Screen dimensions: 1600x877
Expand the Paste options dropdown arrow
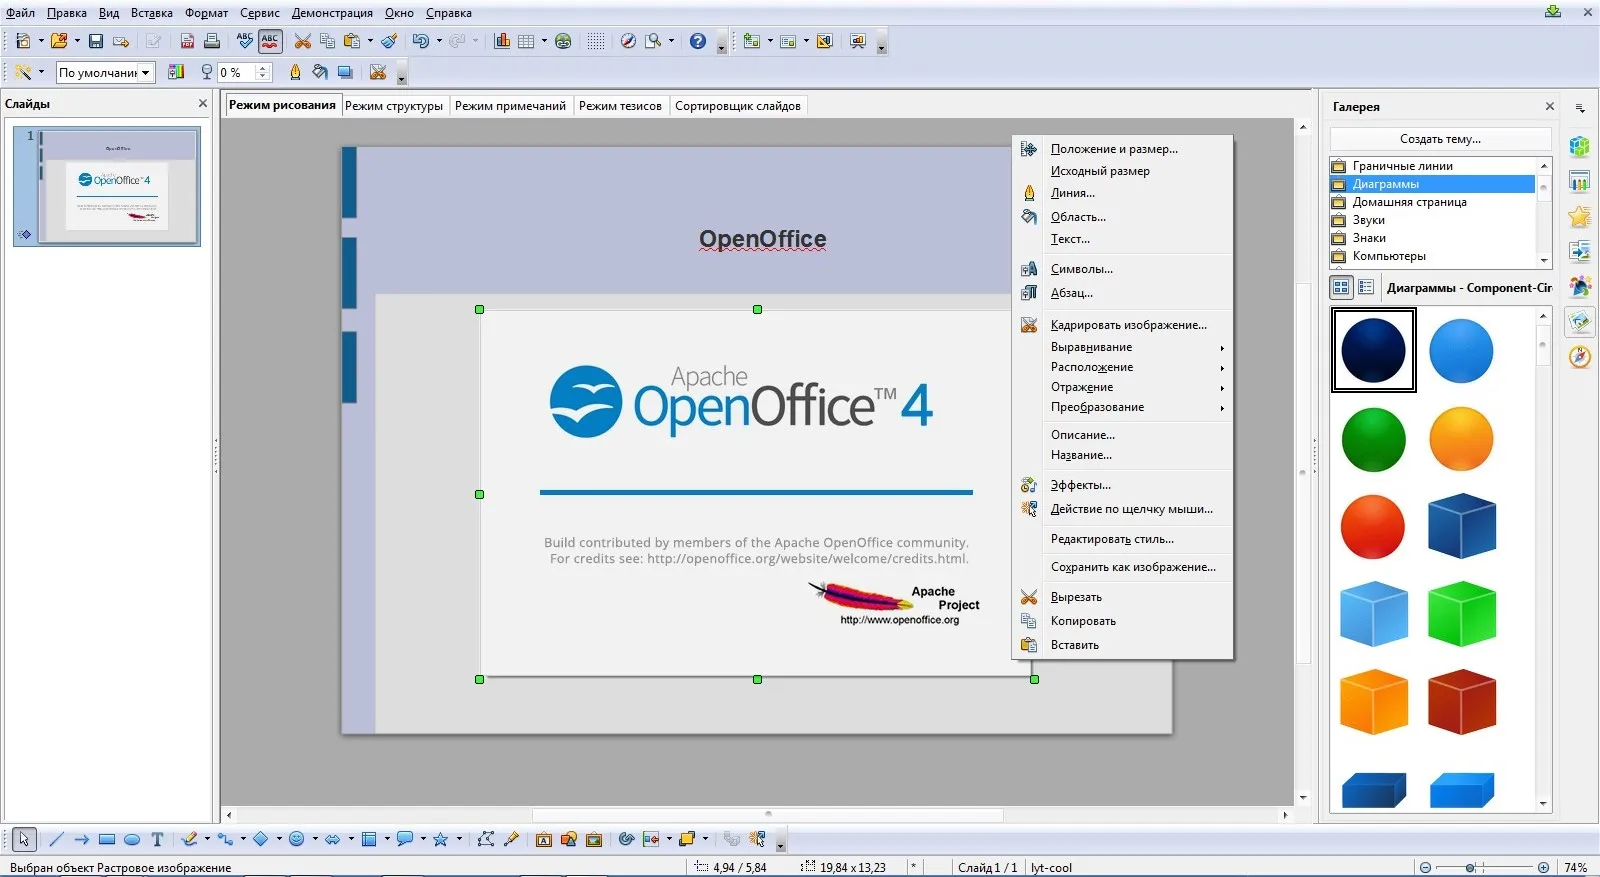click(x=370, y=41)
